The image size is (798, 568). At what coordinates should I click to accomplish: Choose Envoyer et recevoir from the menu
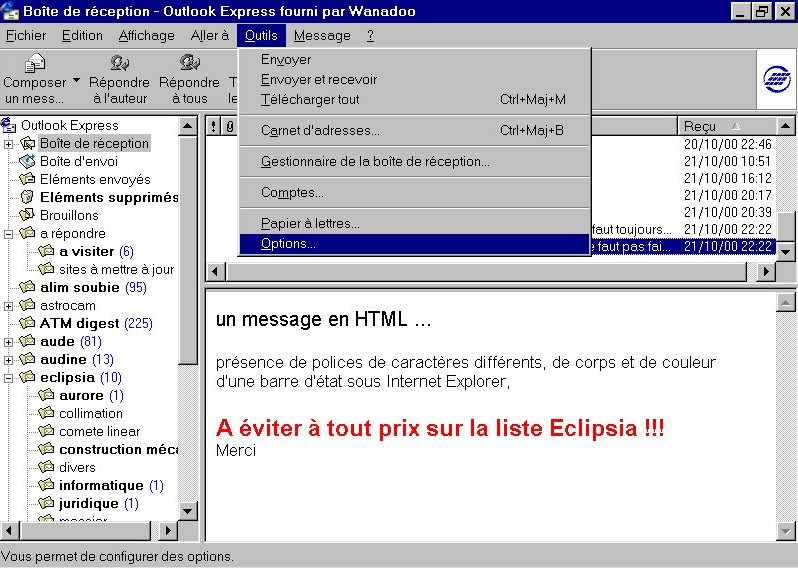point(414,79)
